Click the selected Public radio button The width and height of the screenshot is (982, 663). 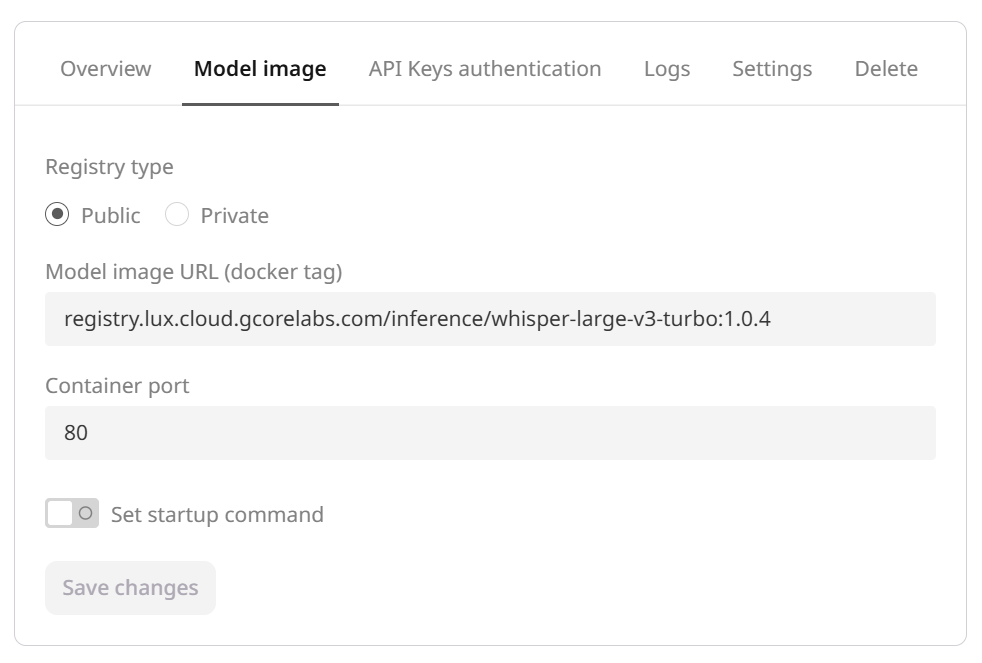[57, 214]
